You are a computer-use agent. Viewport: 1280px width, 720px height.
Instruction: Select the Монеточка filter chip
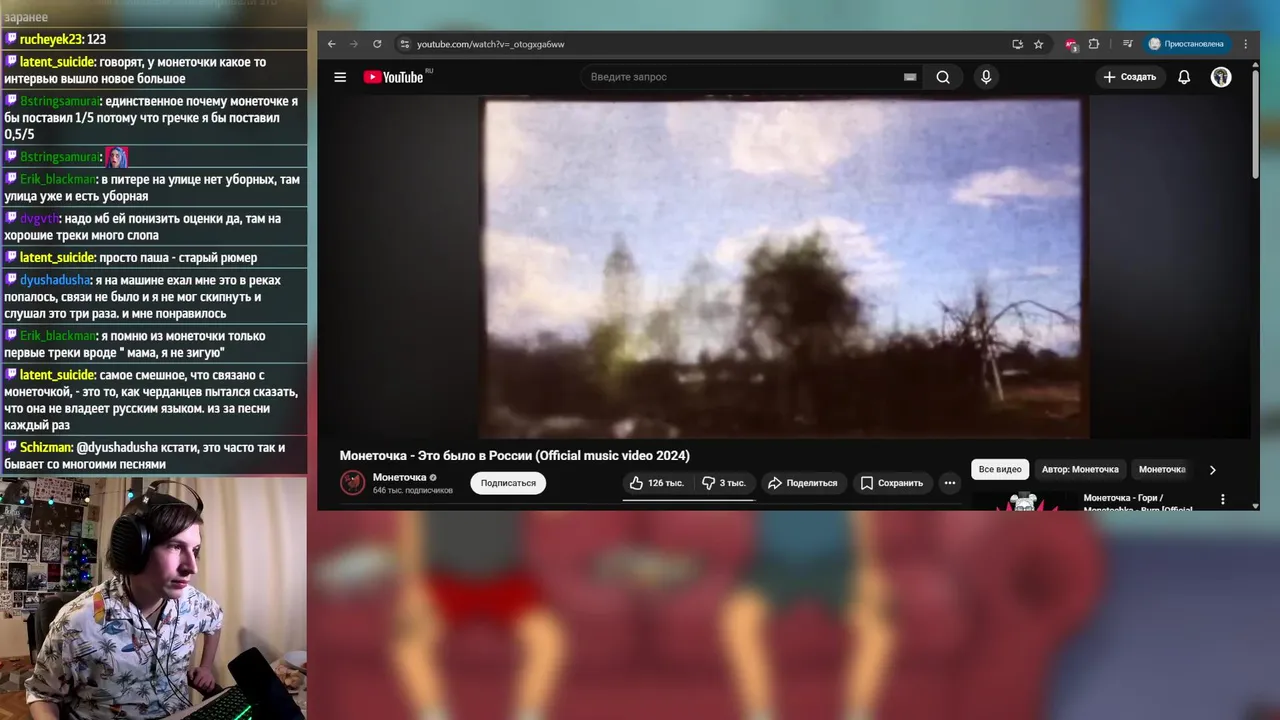[x=1162, y=469]
